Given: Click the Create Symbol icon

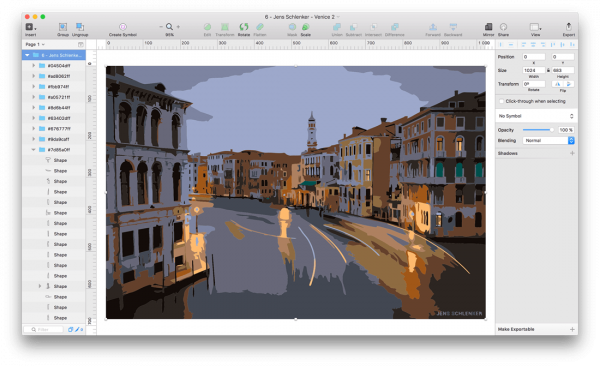Looking at the screenshot, I should [123, 27].
